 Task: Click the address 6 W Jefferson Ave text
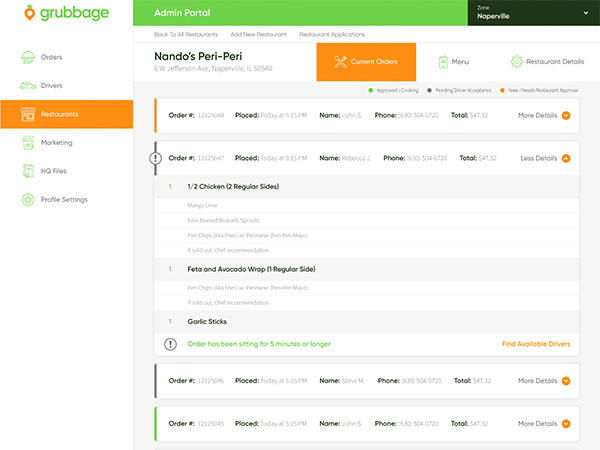click(213, 68)
